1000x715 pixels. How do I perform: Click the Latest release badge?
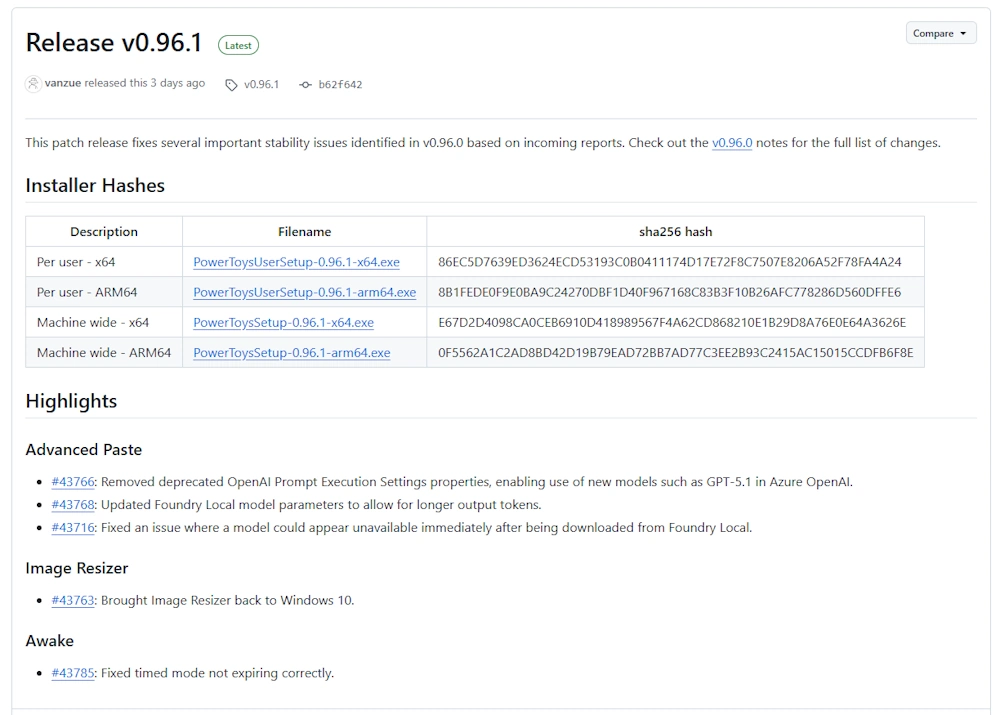238,45
